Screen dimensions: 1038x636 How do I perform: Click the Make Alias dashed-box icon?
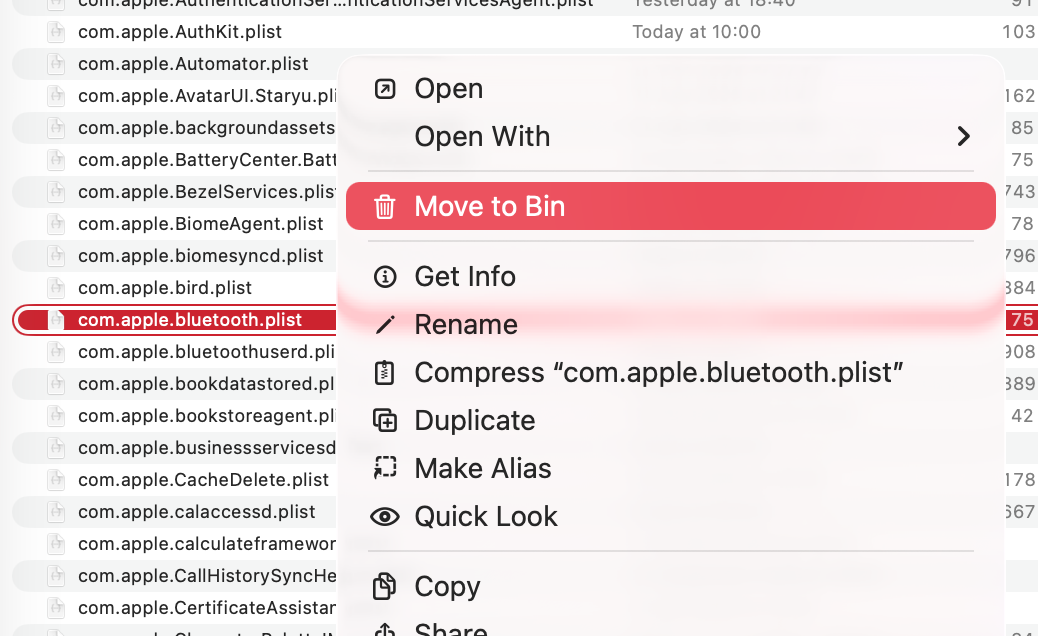(385, 468)
